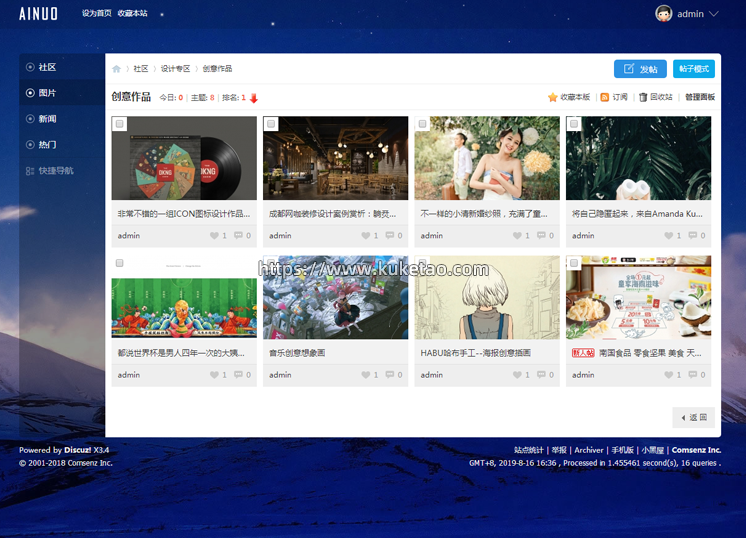Viewport: 746px width, 538px height.
Task: Open comments on 成都网咖装修设计 post
Action: click(x=390, y=235)
